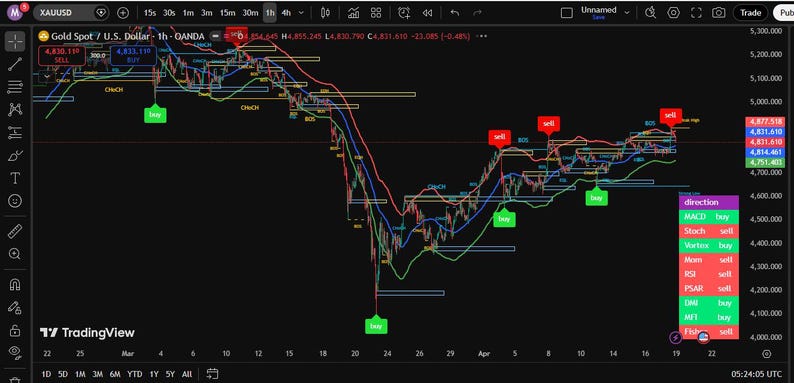Click the purple lightning event marker

pyautogui.click(x=675, y=337)
